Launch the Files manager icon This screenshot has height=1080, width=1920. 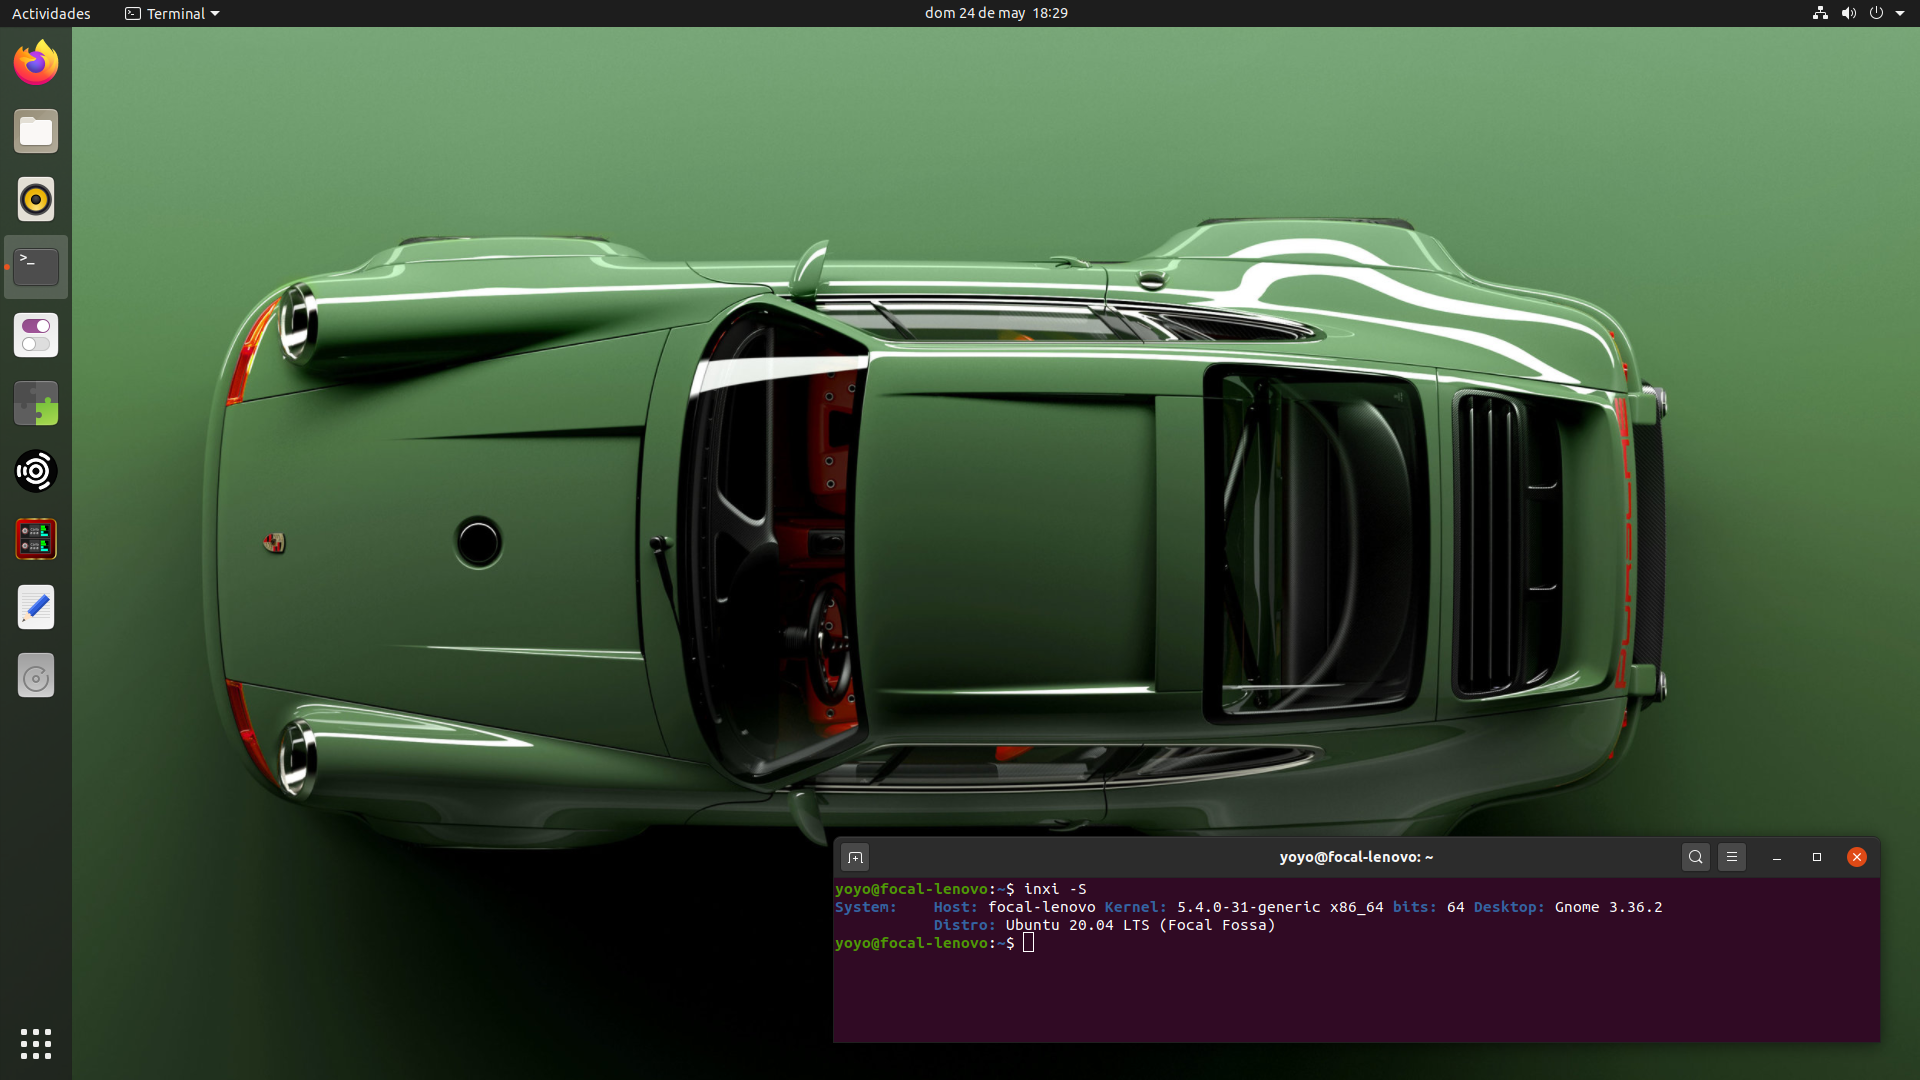tap(36, 131)
